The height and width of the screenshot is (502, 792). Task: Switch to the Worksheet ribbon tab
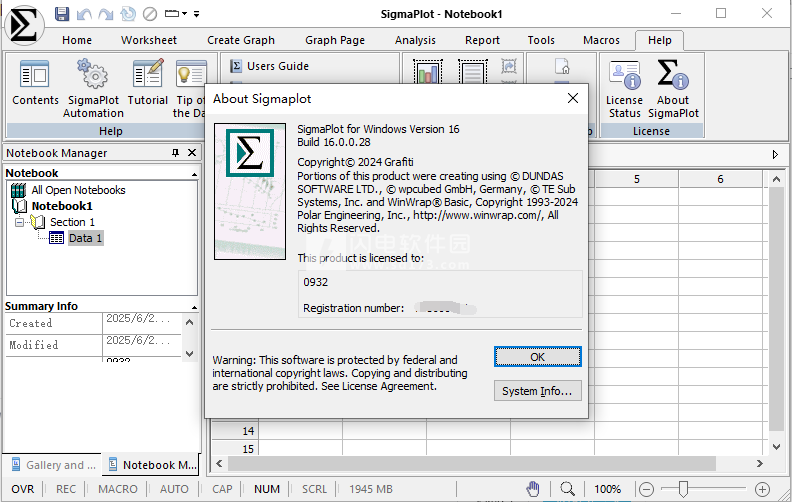pos(149,40)
